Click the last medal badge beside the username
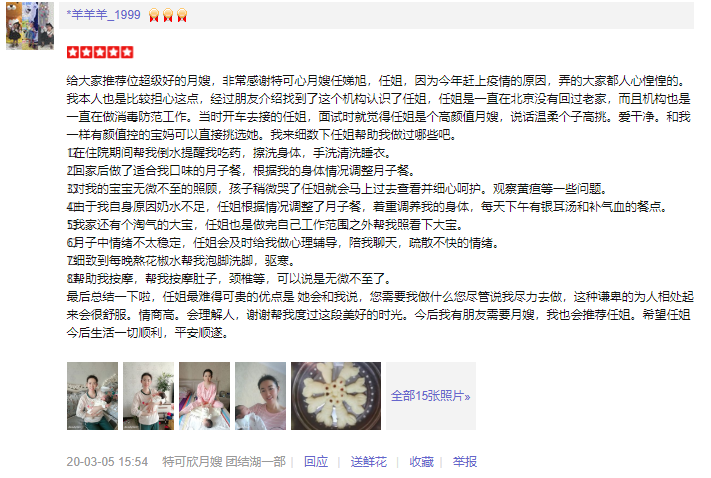The height and width of the screenshot is (478, 711). (182, 15)
